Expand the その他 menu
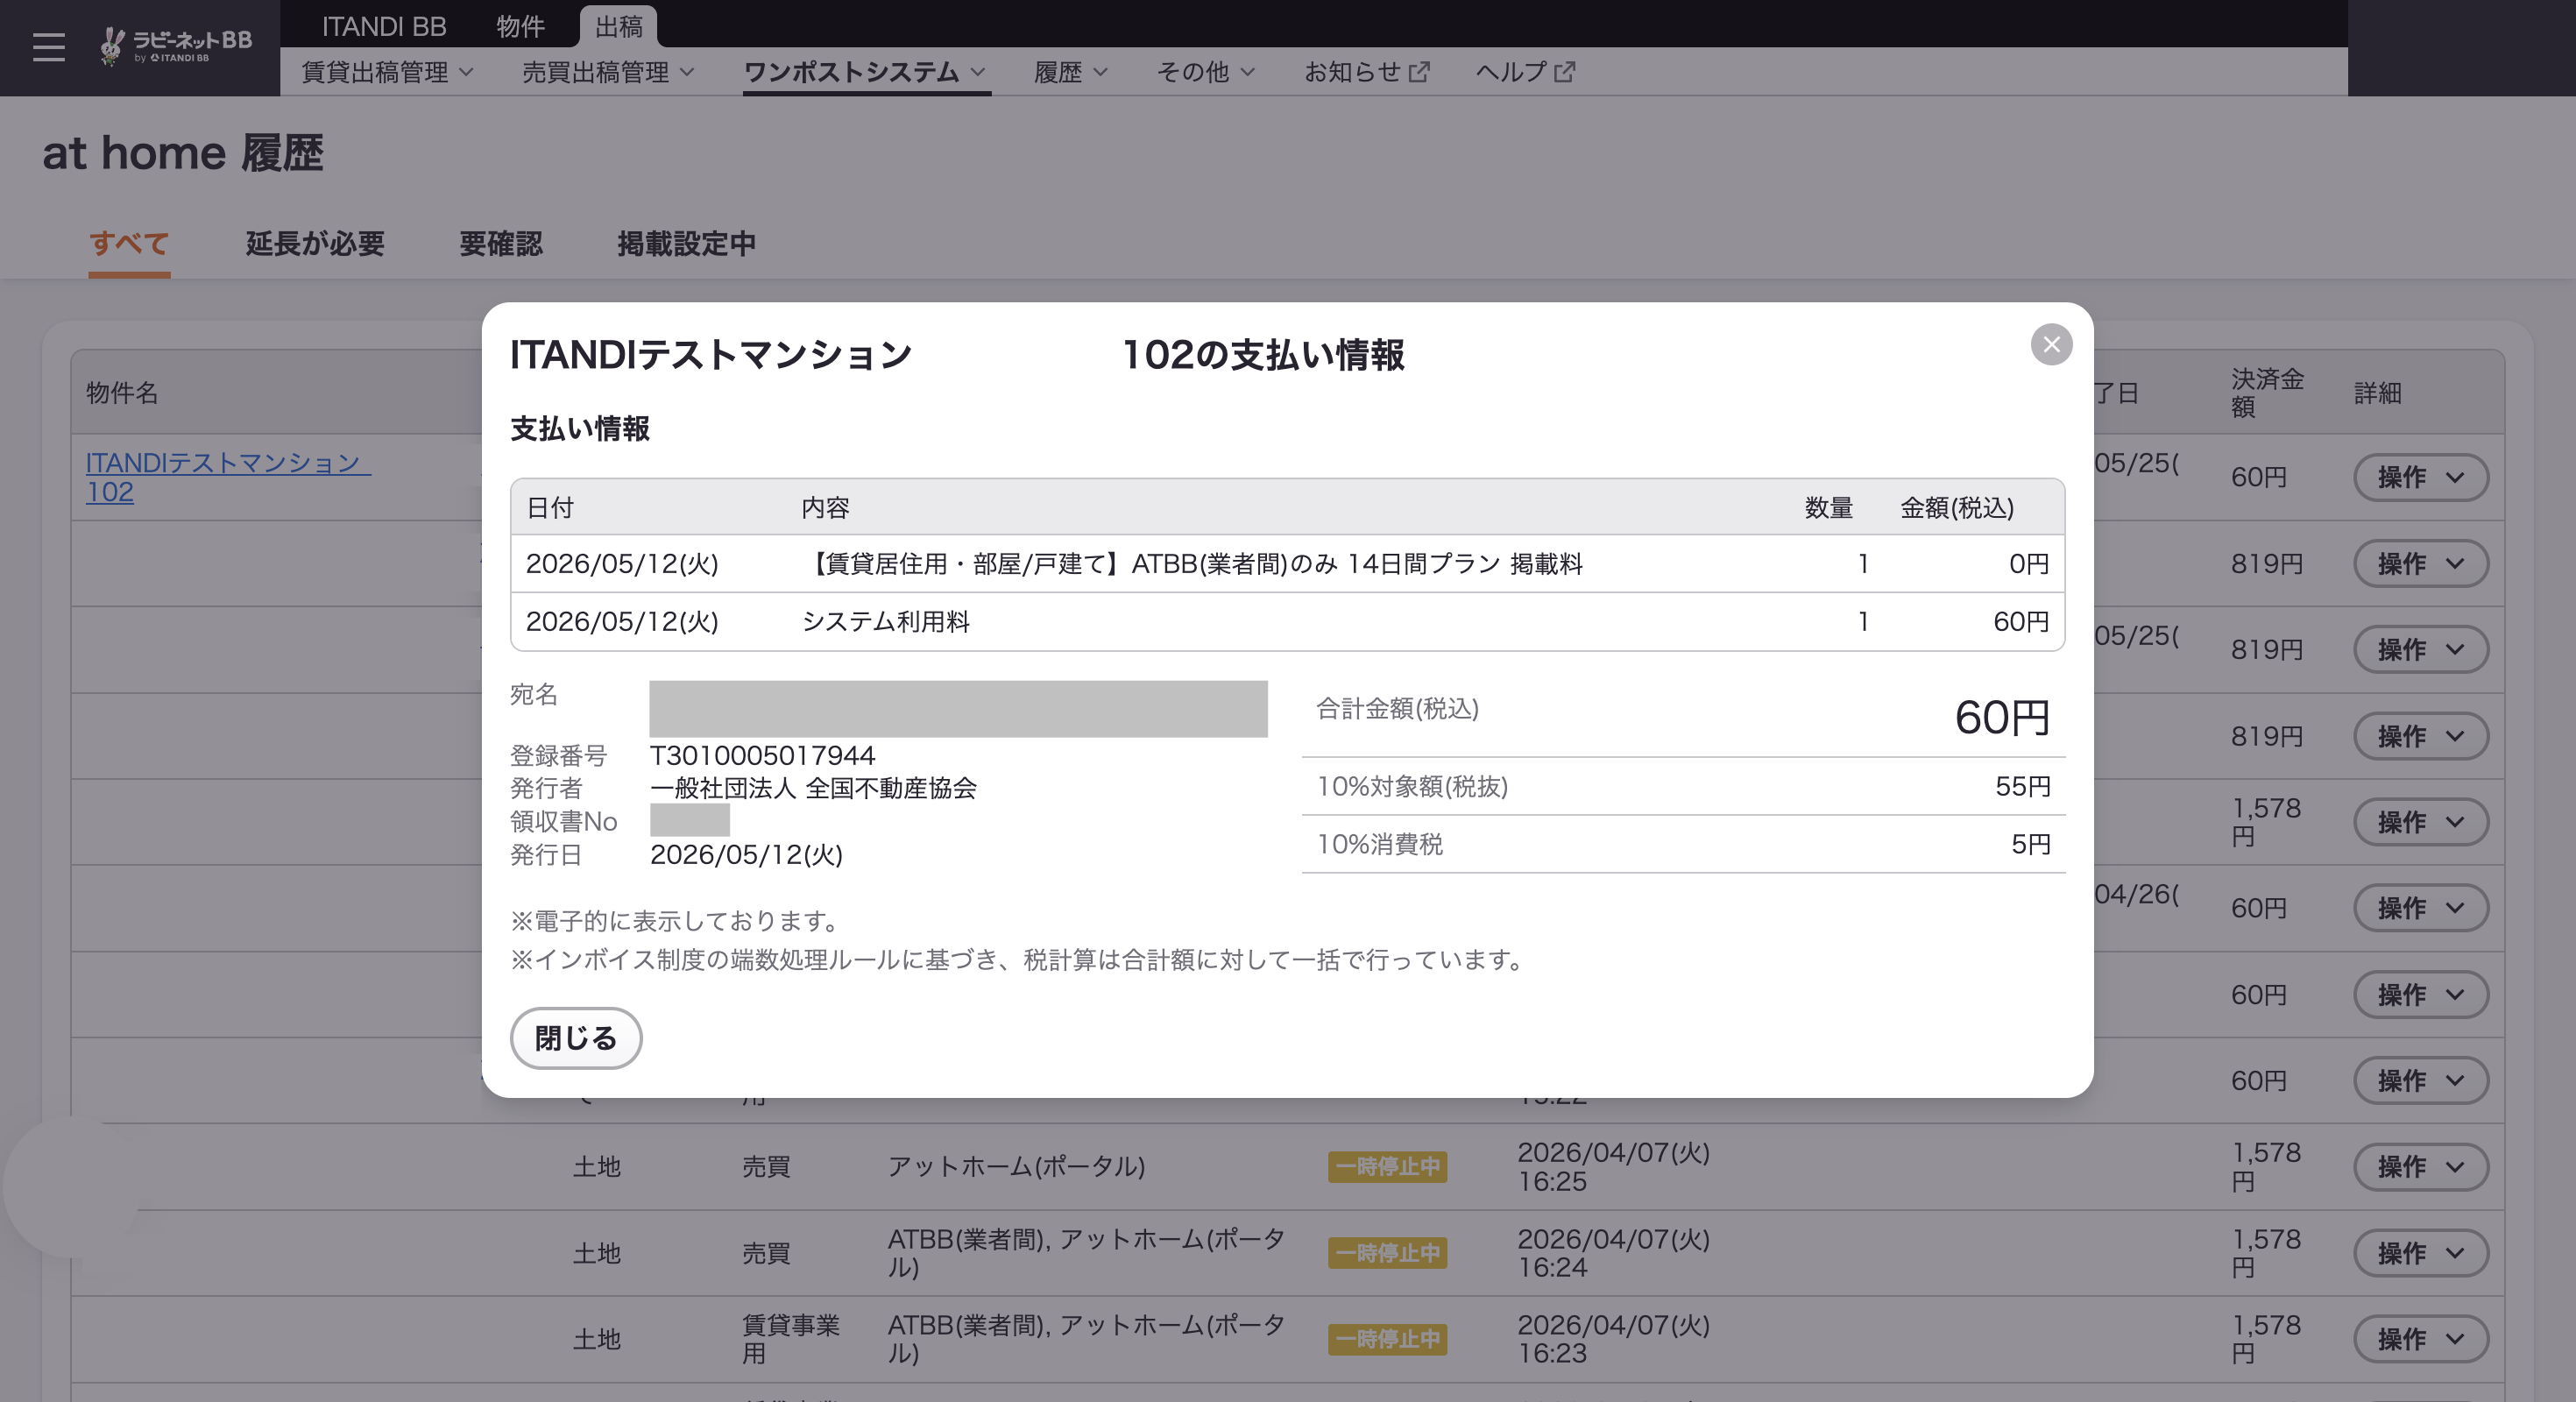Screen dimensions: 2576x1402 pyautogui.click(x=1205, y=72)
